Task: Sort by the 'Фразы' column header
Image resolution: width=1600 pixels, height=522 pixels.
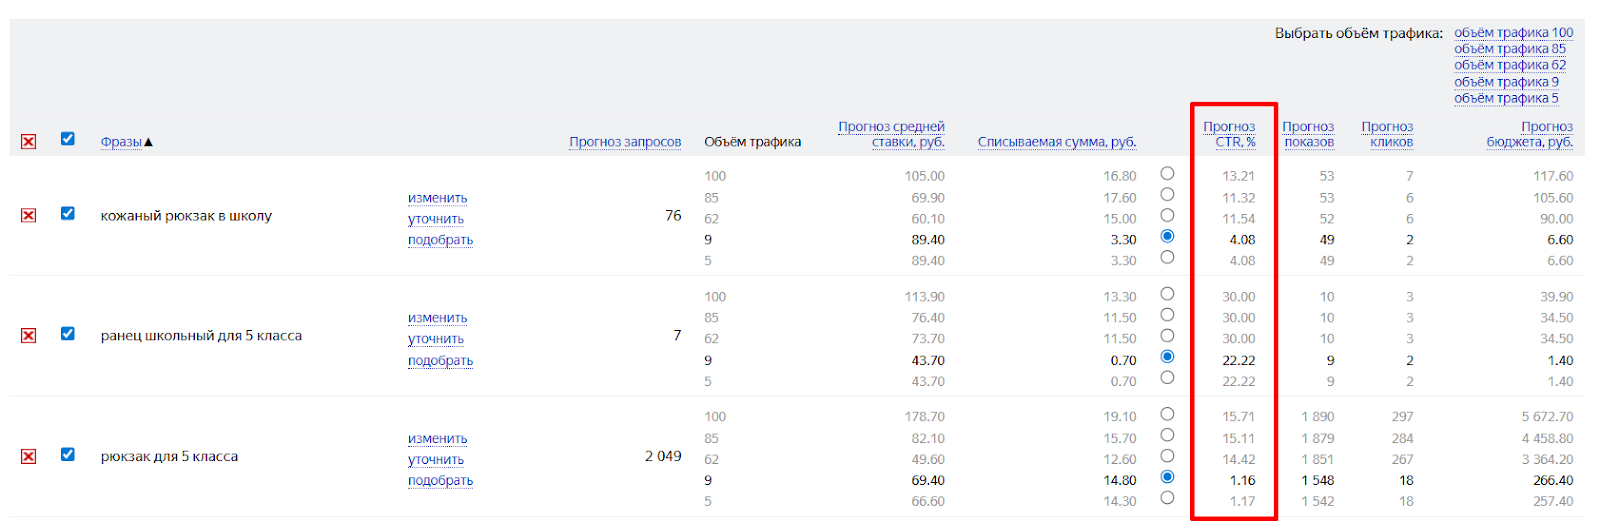Action: tap(121, 142)
